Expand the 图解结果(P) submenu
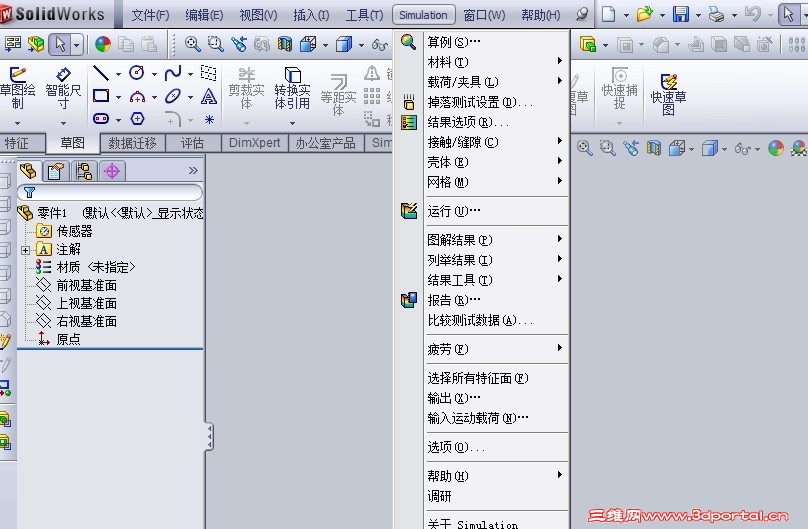The height and width of the screenshot is (529, 808). click(496, 240)
